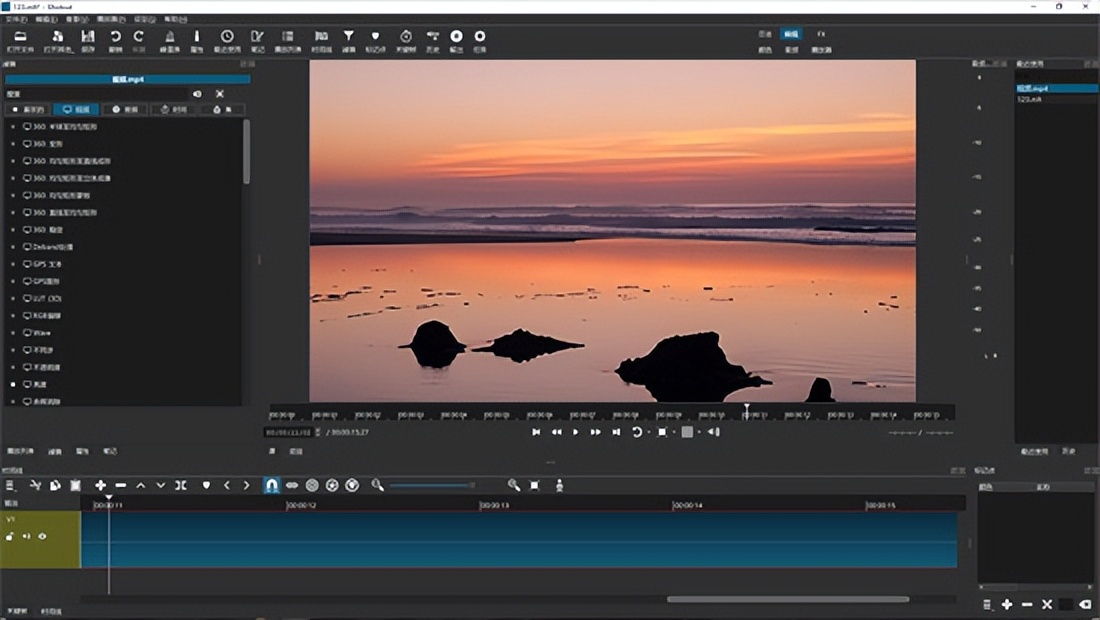
Task: Click the timeline zoom-in magnifier icon
Action: [x=513, y=485]
